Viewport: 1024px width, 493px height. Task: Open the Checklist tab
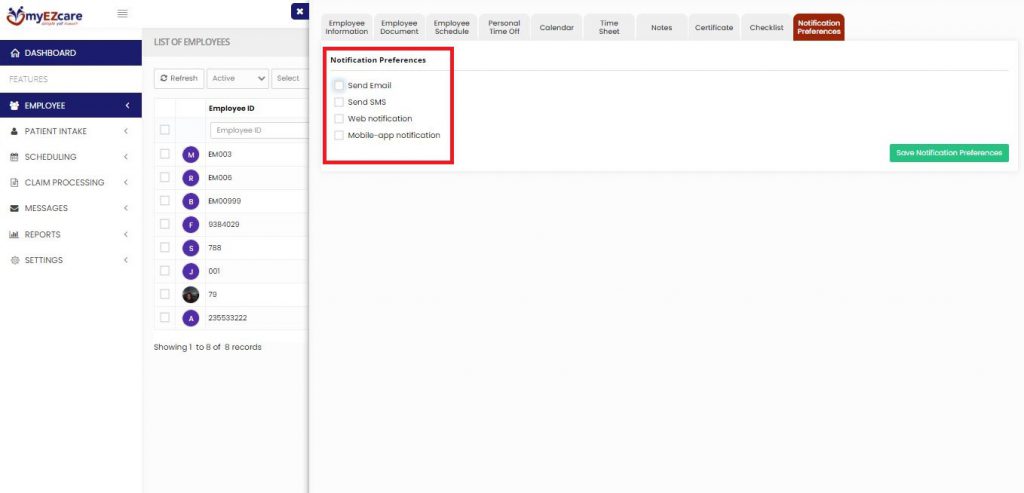(767, 27)
